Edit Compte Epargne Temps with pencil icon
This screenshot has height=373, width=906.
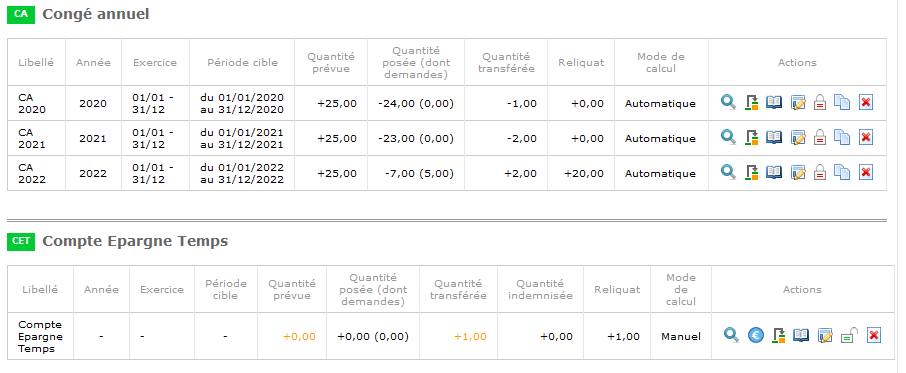(x=825, y=335)
